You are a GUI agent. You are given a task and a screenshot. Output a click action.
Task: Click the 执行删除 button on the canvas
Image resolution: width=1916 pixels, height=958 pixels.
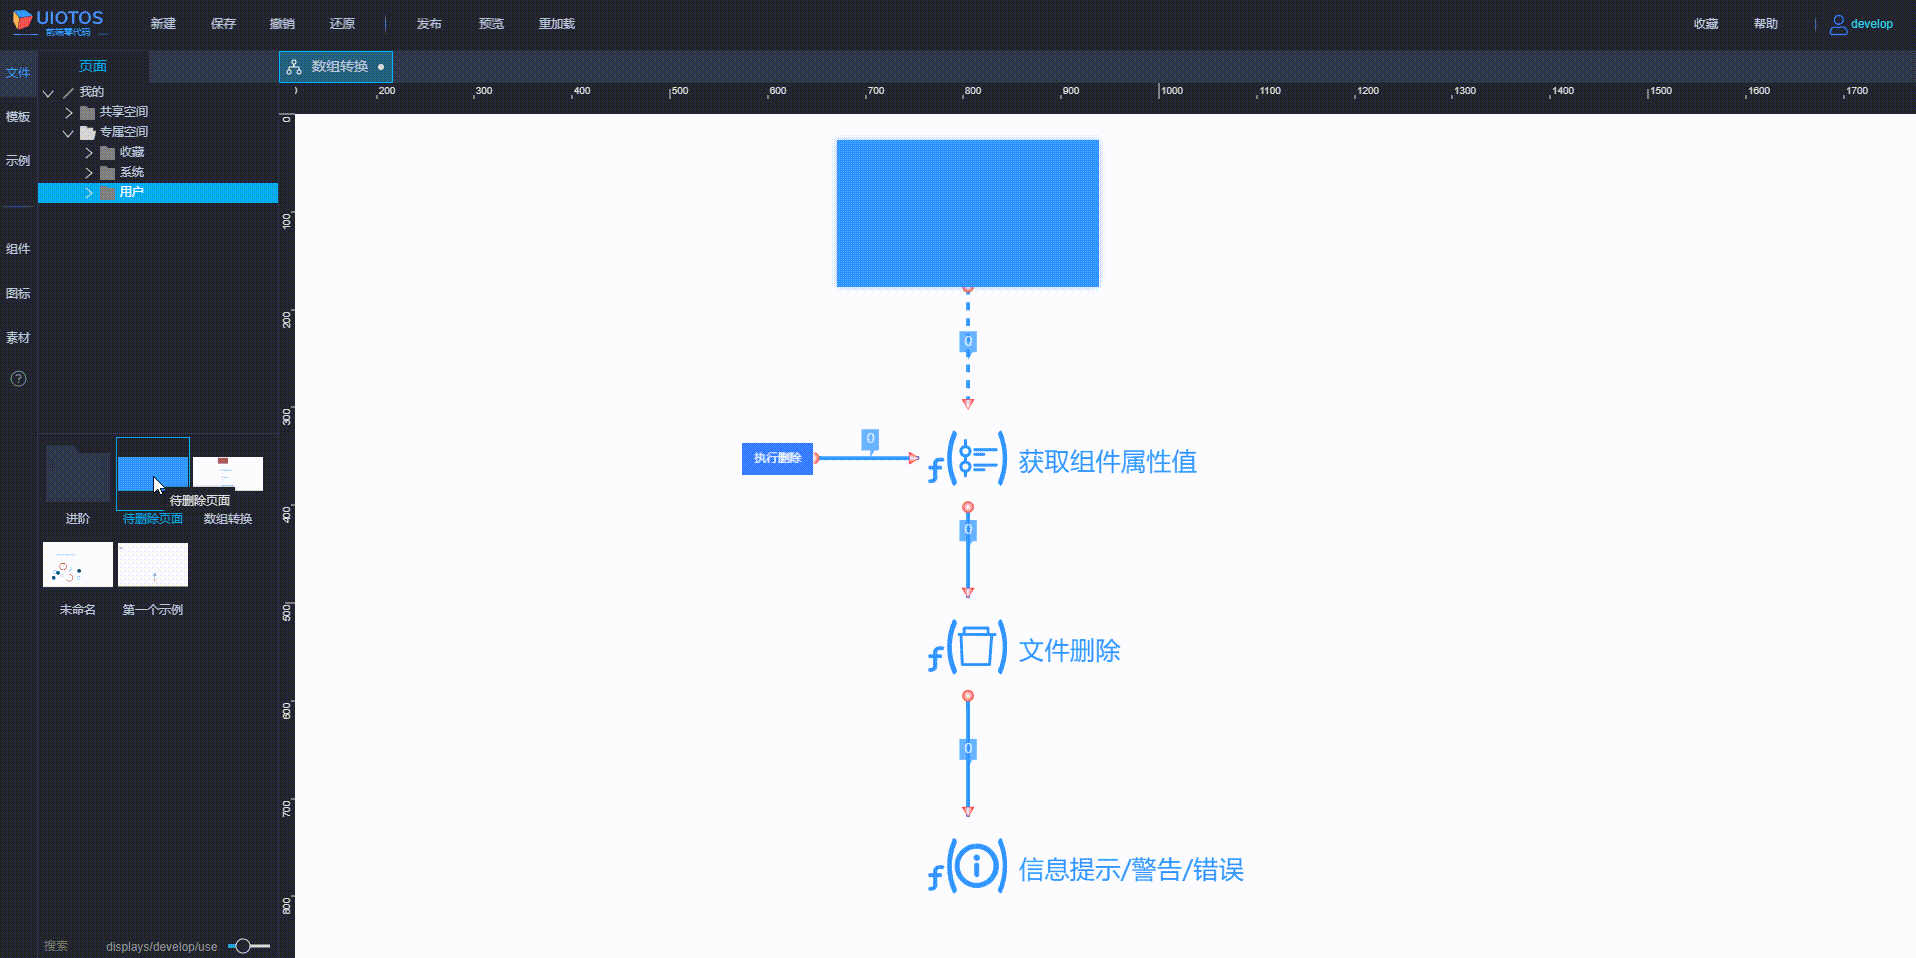coord(777,458)
